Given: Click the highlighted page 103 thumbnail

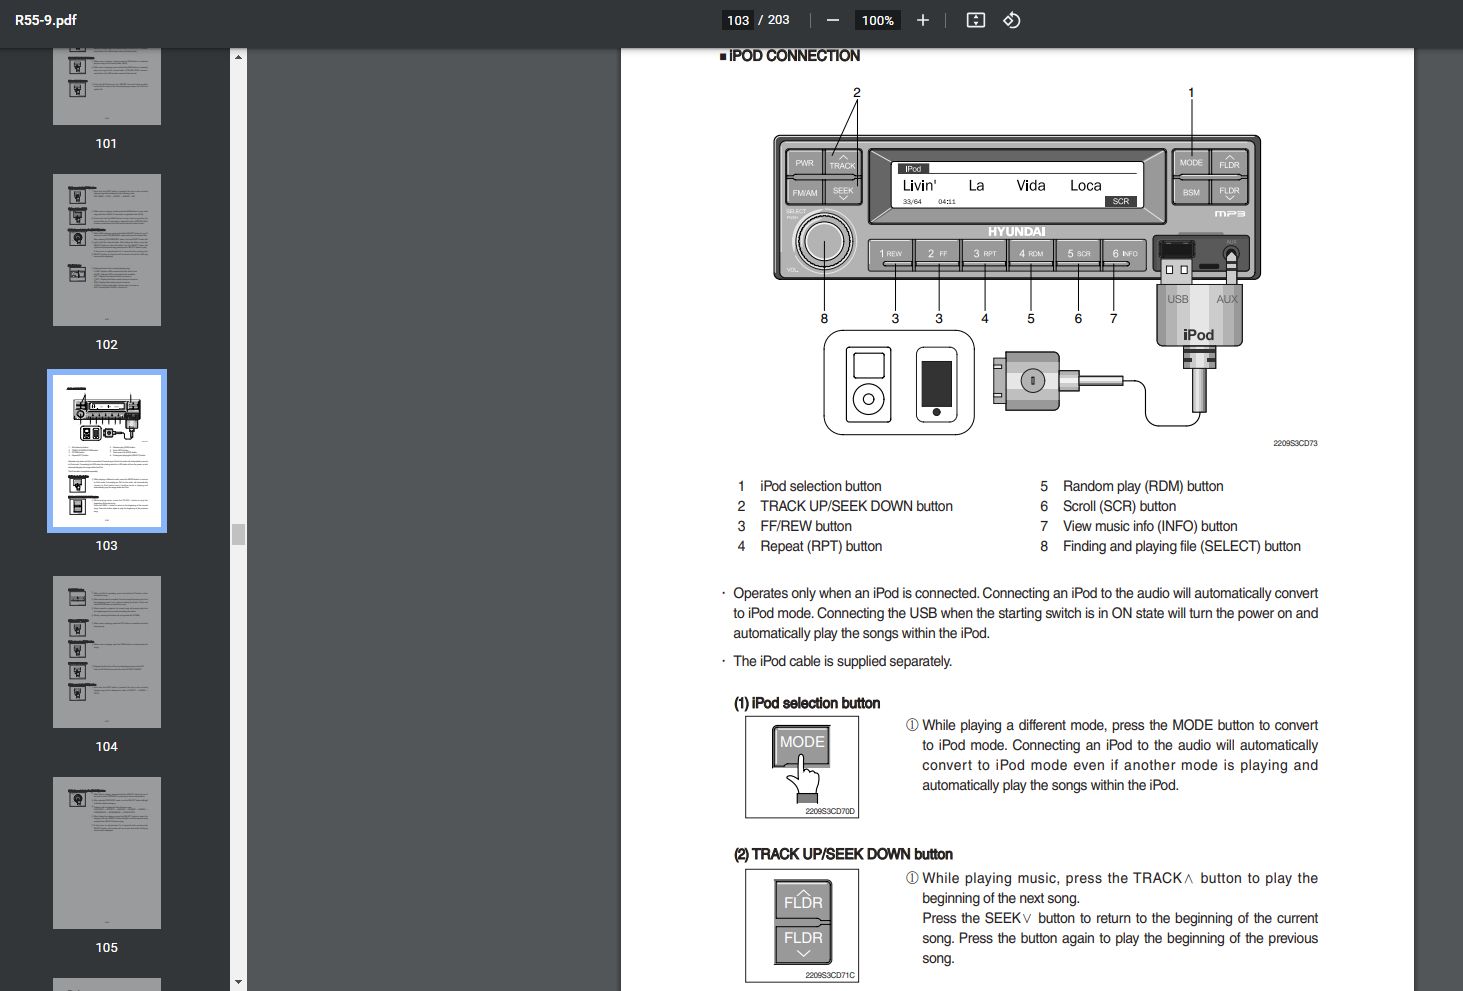Looking at the screenshot, I should tap(106, 451).
